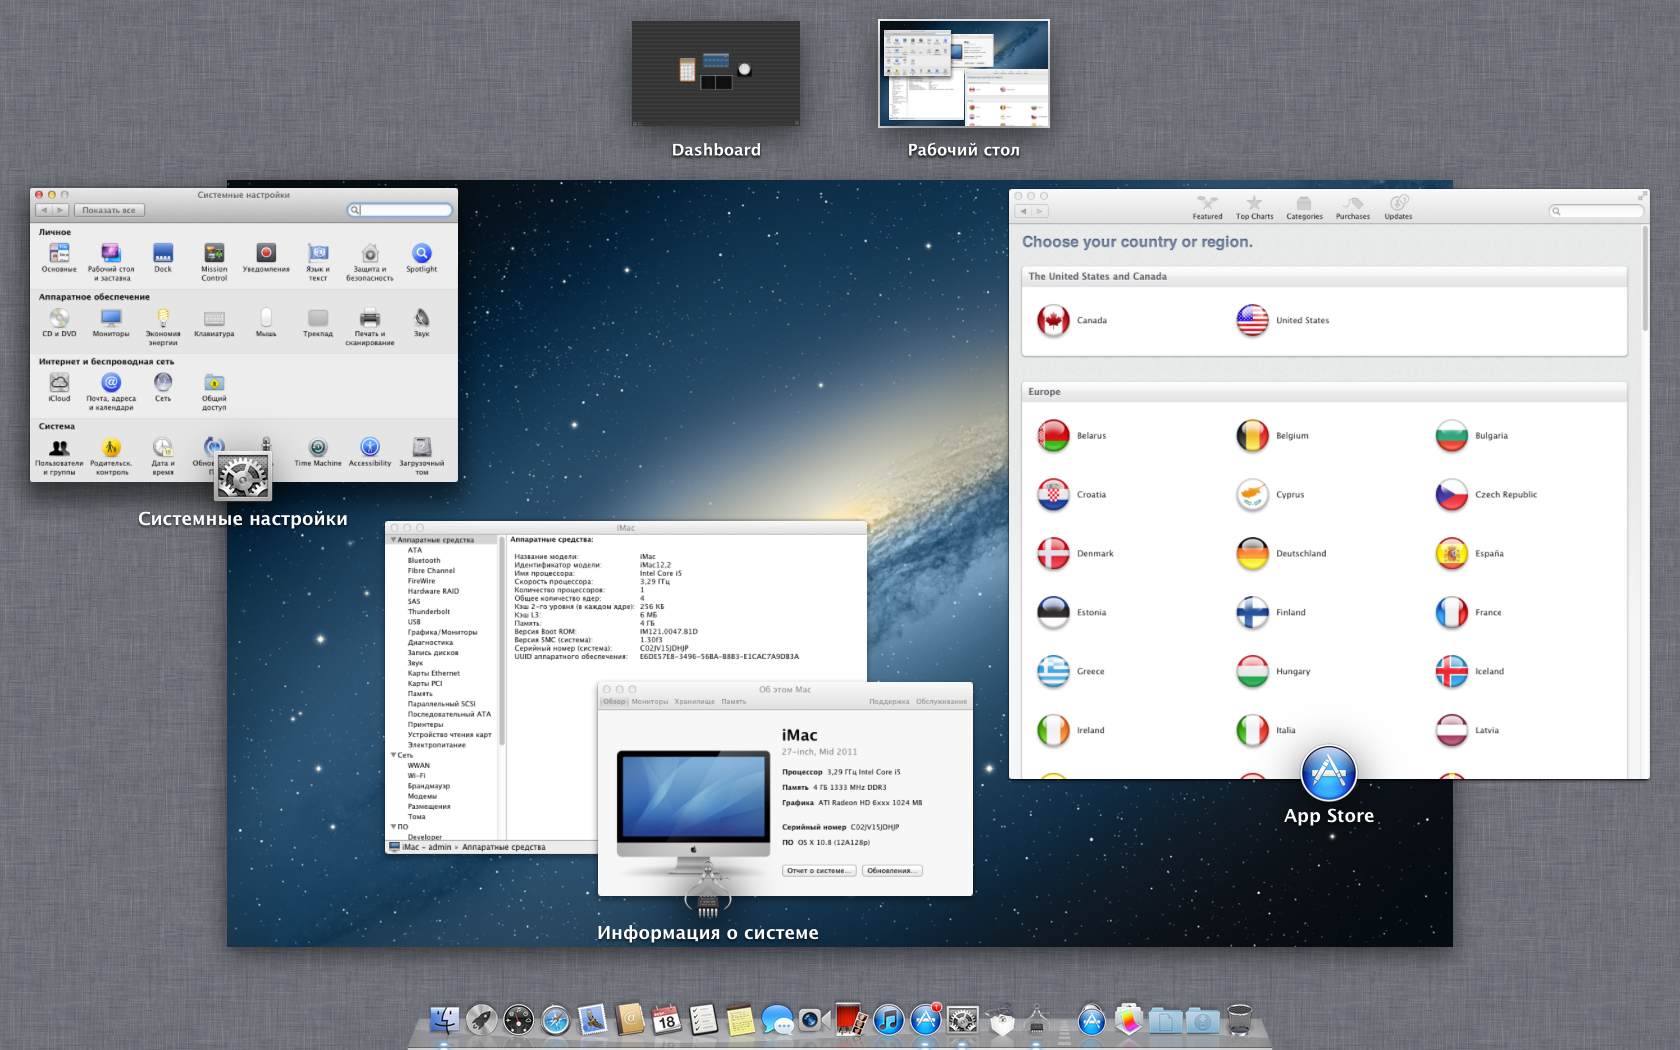This screenshot has height=1050, width=1680.
Task: Open the iCloud preference pane
Action: point(59,388)
